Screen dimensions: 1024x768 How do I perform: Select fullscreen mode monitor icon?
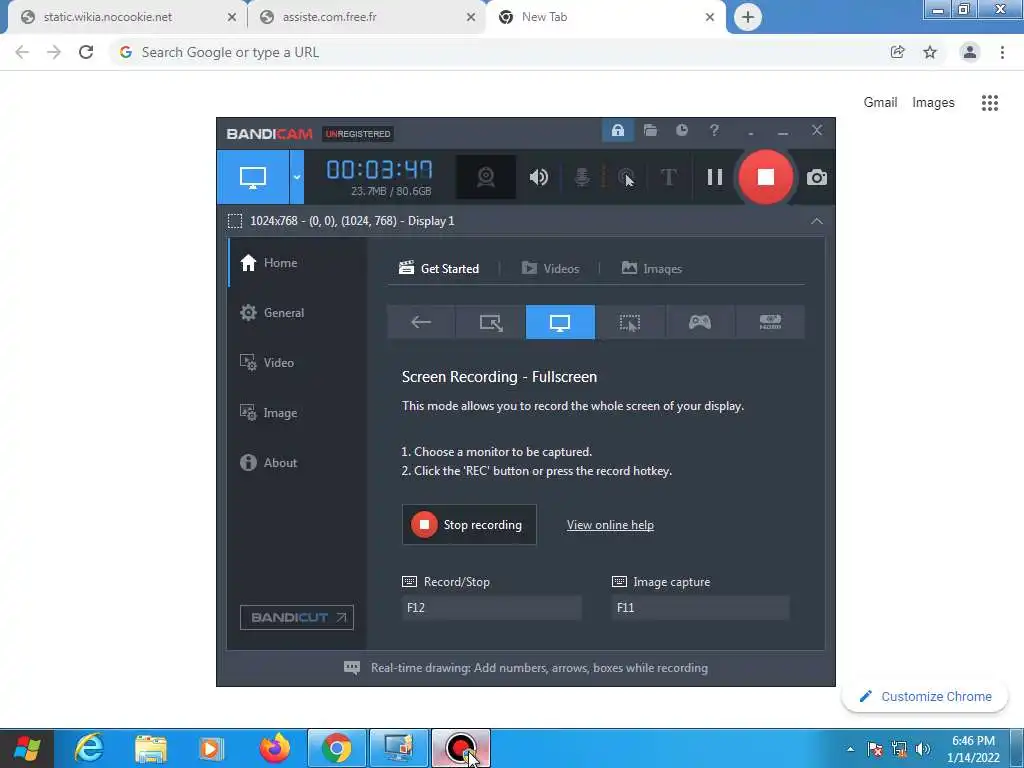560,322
